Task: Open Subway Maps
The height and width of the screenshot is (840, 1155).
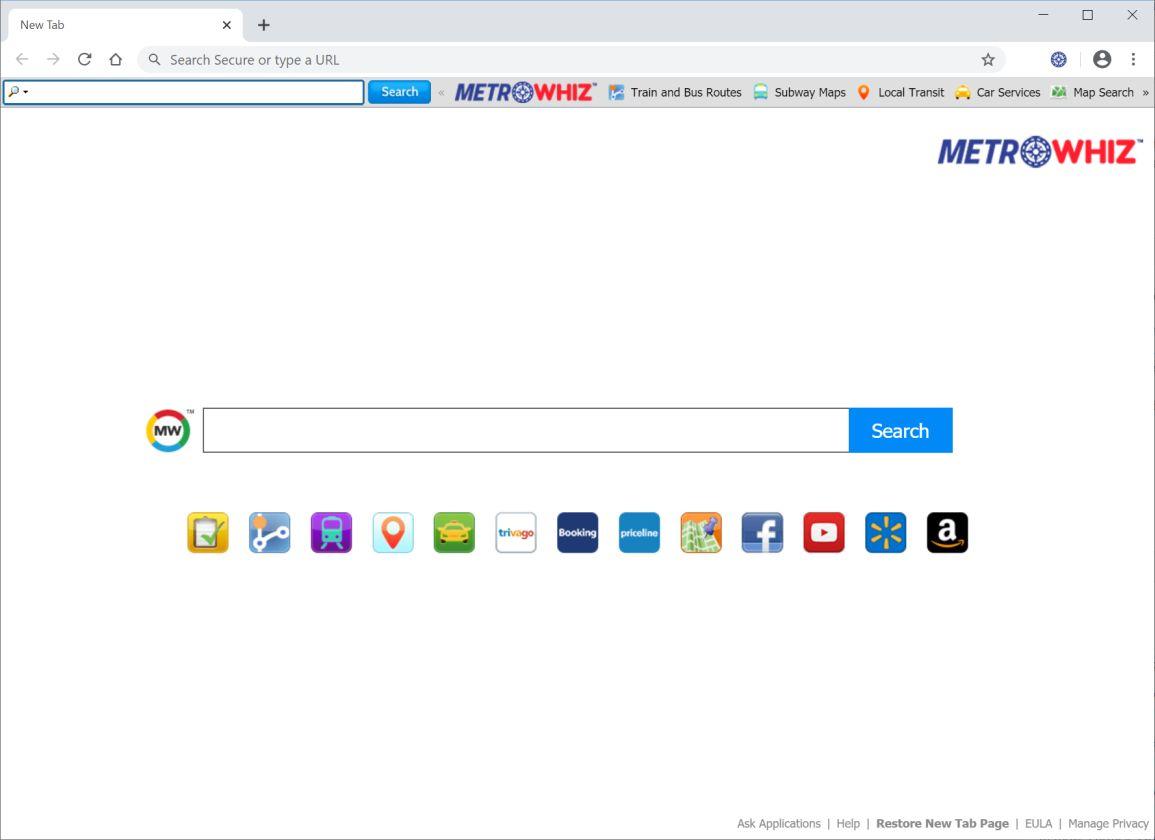Action: 799,92
